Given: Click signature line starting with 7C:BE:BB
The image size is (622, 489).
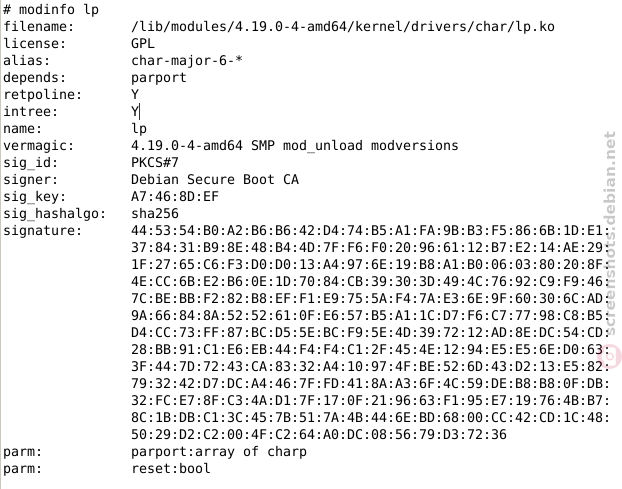Looking at the screenshot, I should [371, 299].
